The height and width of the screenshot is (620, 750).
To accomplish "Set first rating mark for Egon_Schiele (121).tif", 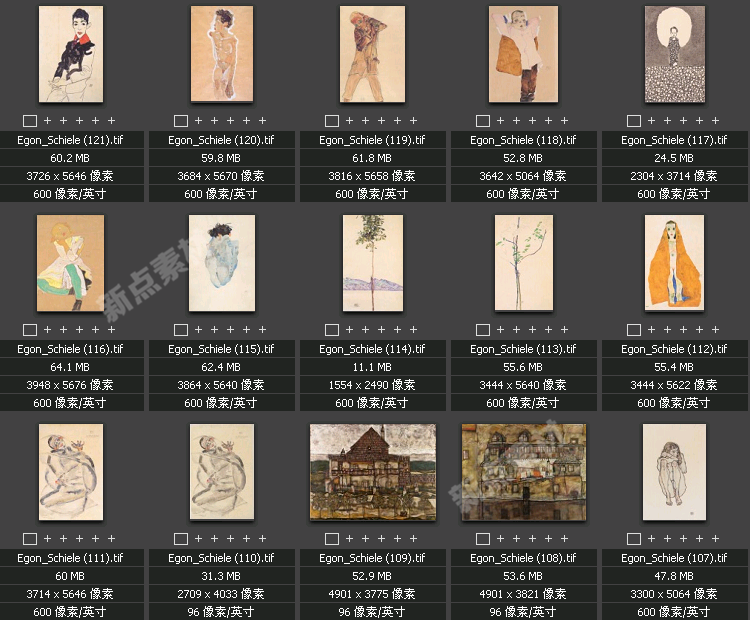I will (x=47, y=121).
